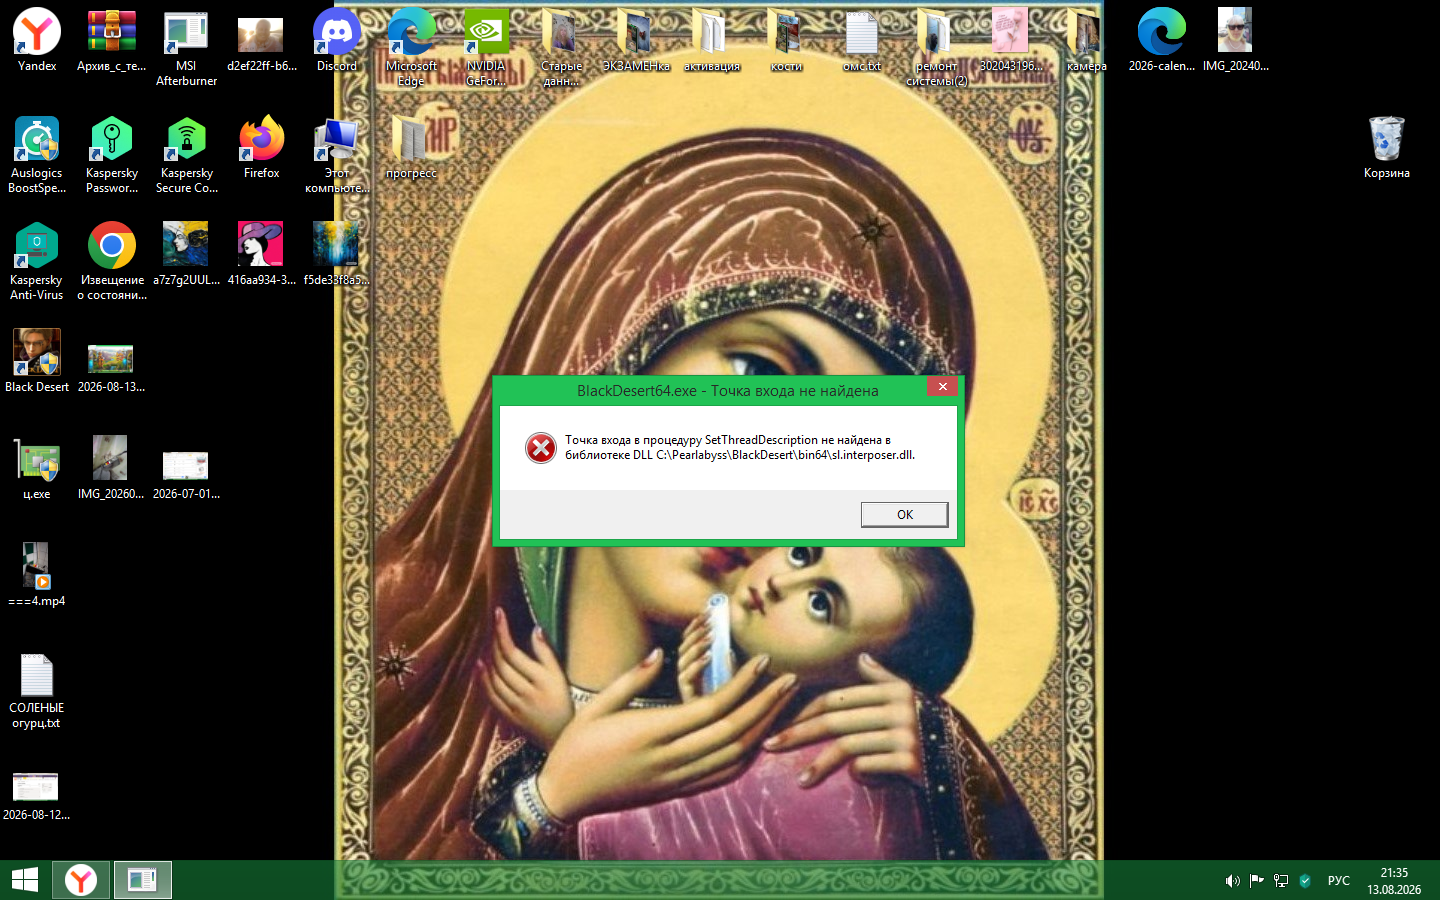
Task: Select the Firefox desktop icon
Action: point(262,148)
